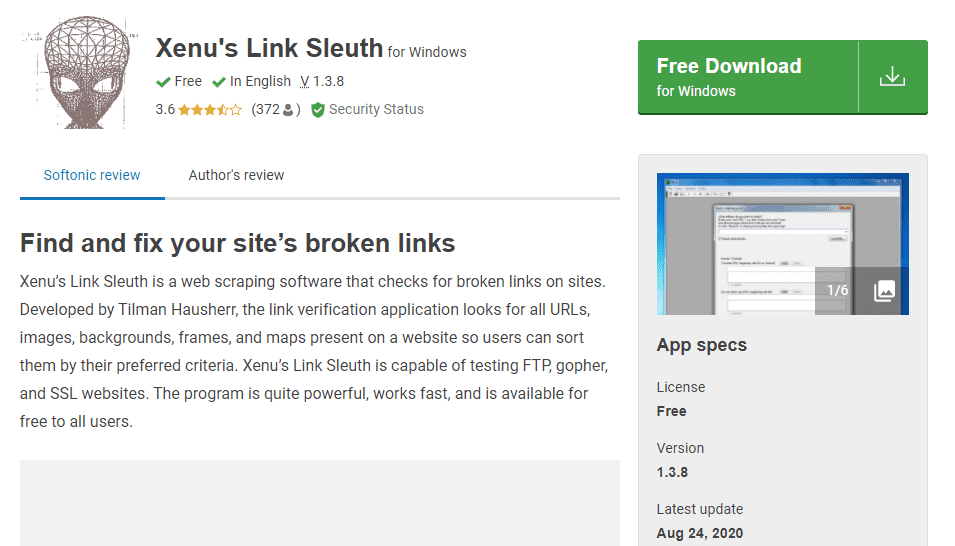Click the Aug 24, 2020 latest update date
Image resolution: width=955 pixels, height=546 pixels.
coord(699,533)
